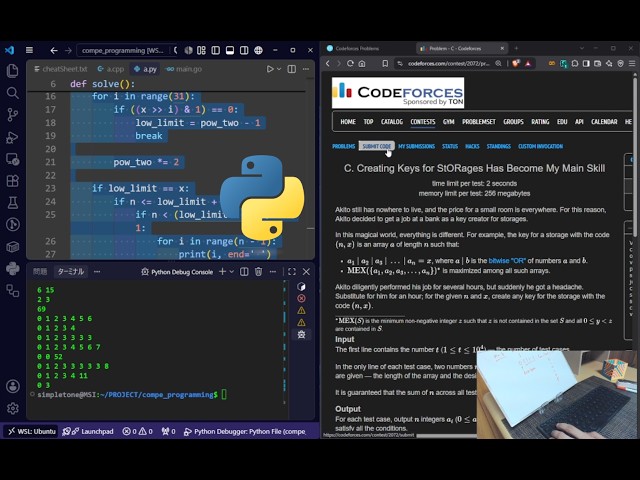
Task: Toggle browser sidebar panel icon
Action: pos(586,64)
